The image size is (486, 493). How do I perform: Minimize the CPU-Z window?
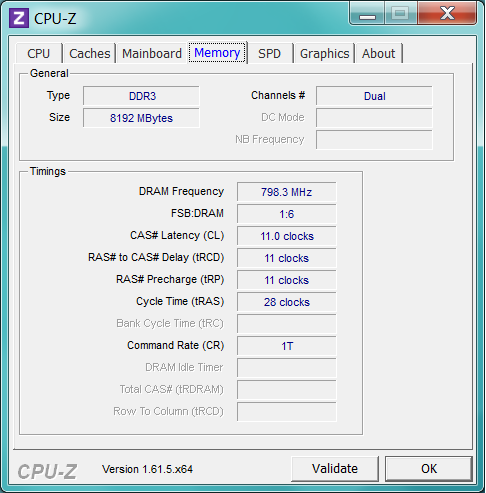[x=367, y=13]
